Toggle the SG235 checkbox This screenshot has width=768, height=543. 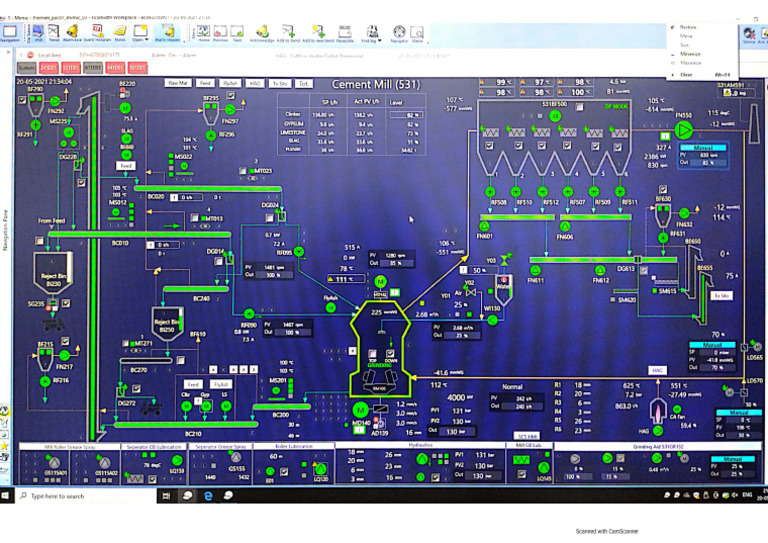66,304
